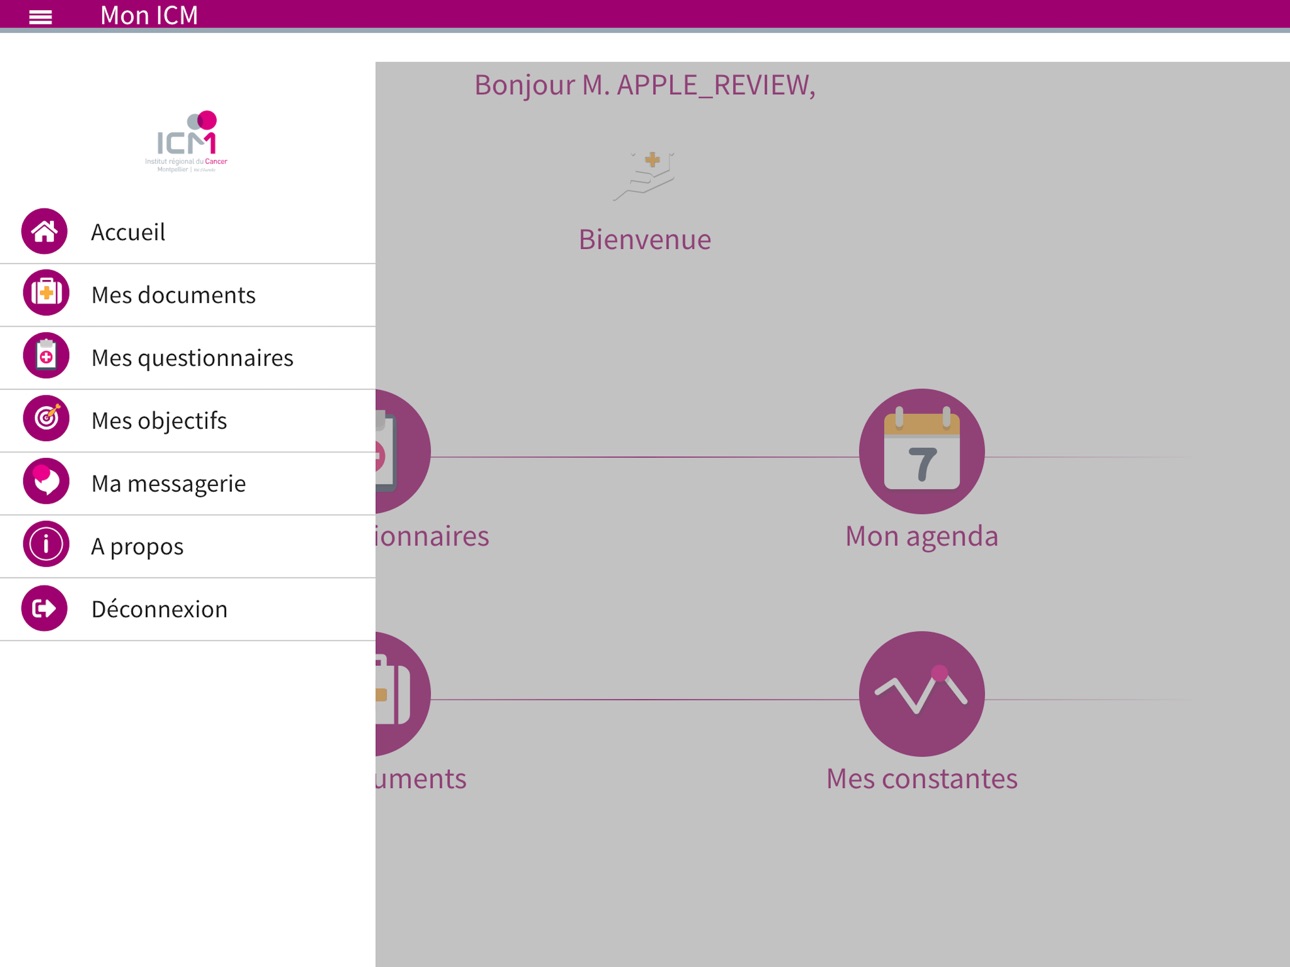Image resolution: width=1290 pixels, height=967 pixels.
Task: Click the partially hidden questionnaires circle icon
Action: coord(403,451)
